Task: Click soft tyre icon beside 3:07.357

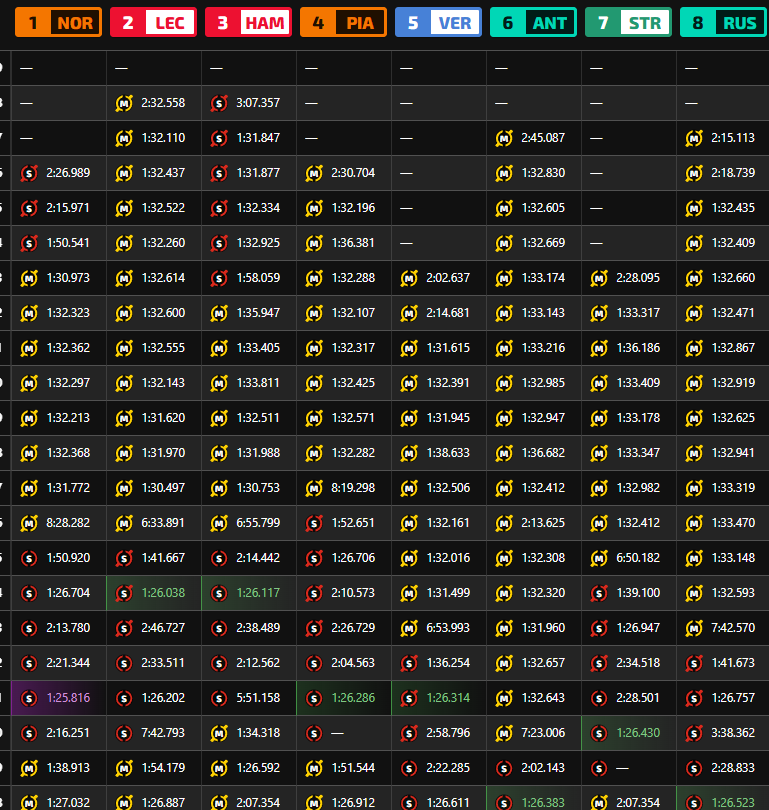Action: [x=219, y=103]
